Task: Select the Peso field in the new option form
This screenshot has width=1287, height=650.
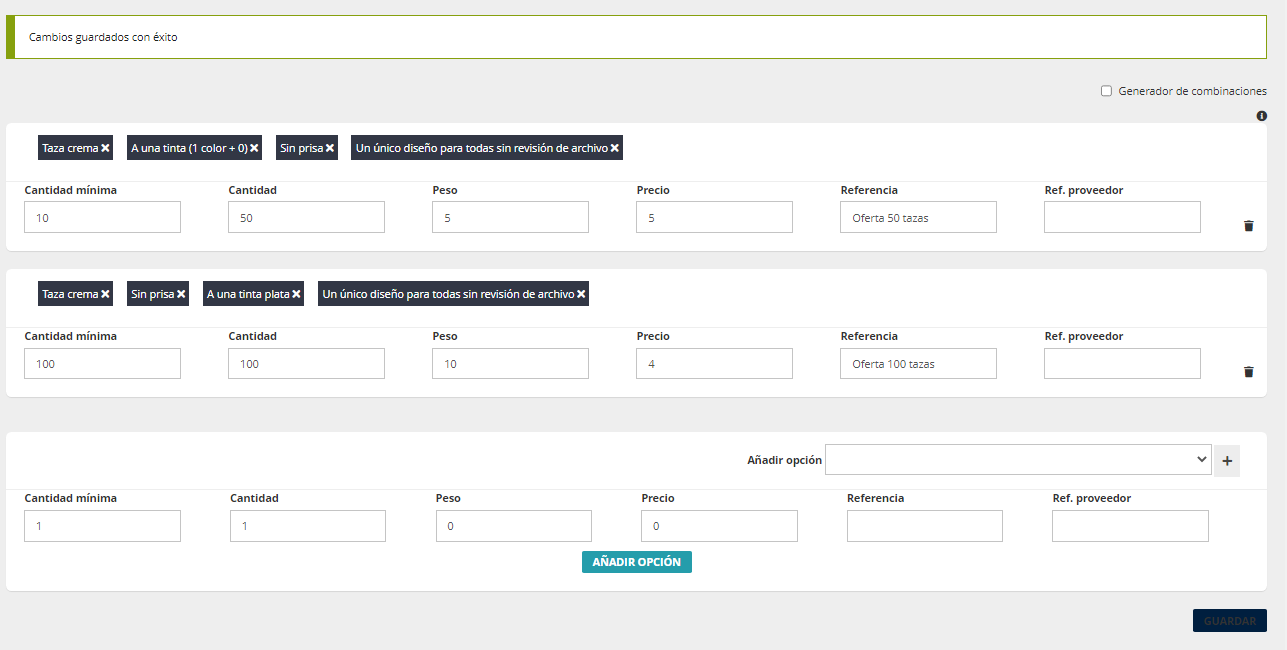Action: (513, 526)
